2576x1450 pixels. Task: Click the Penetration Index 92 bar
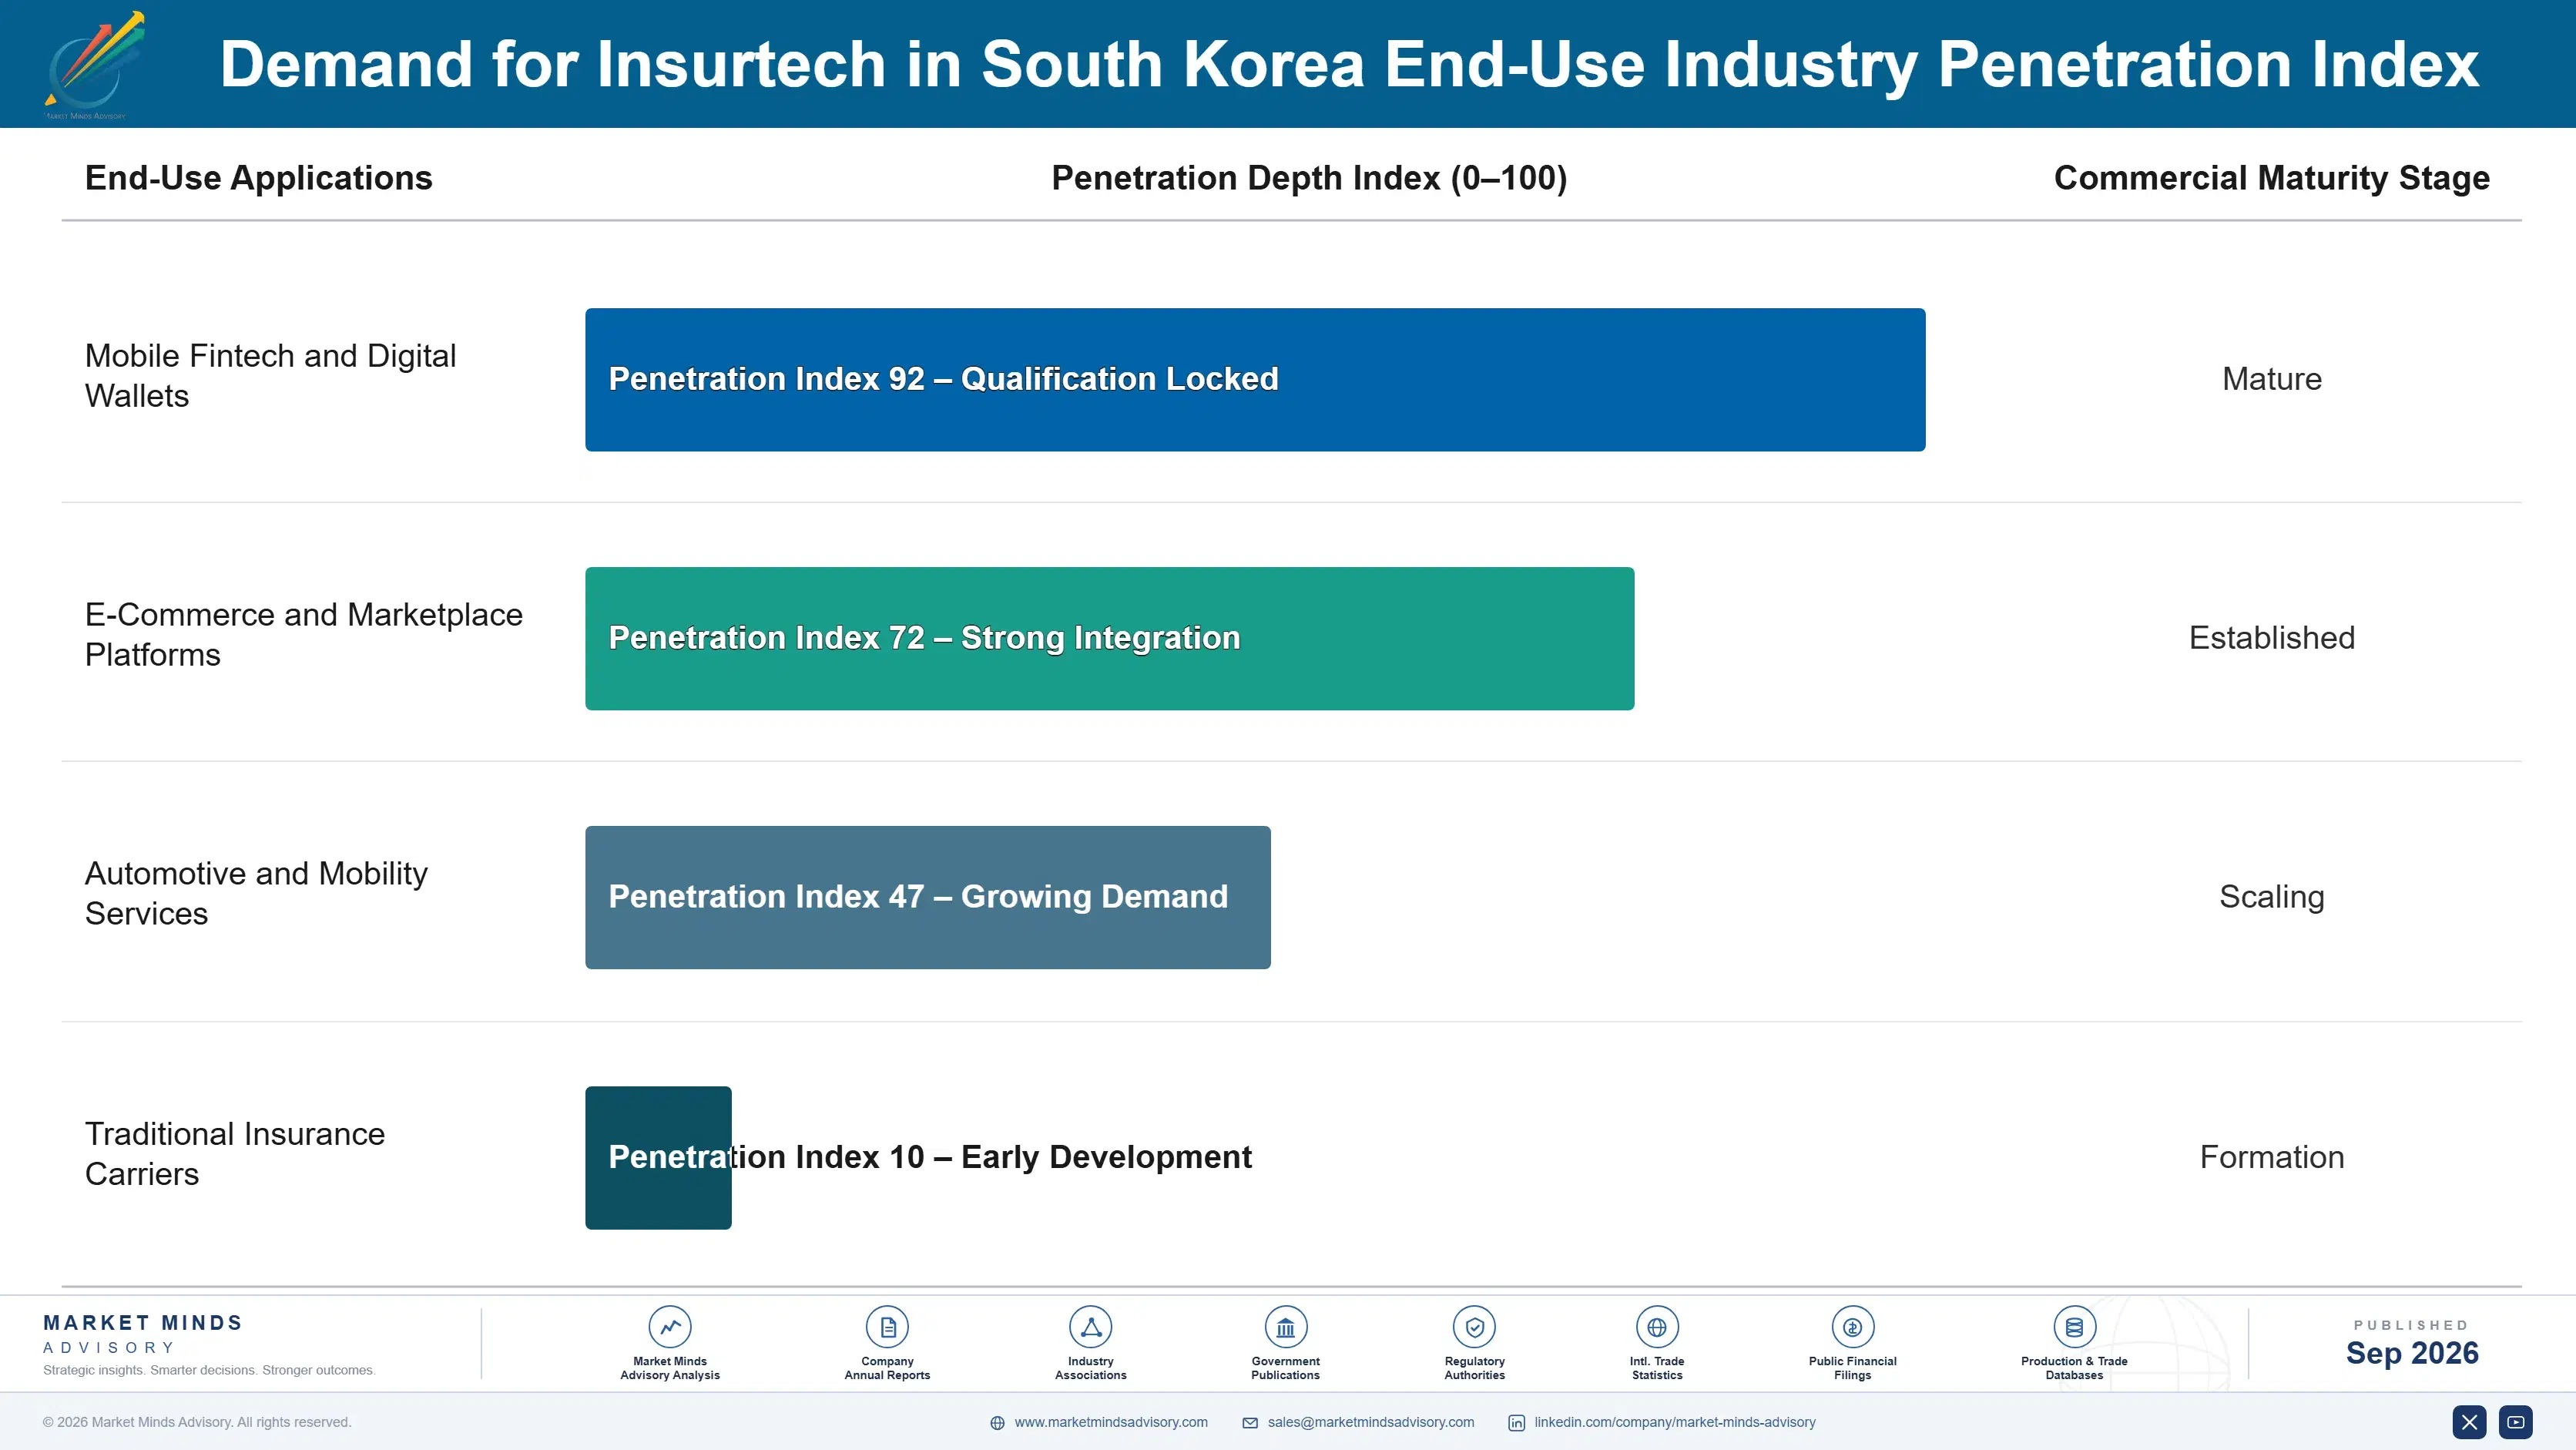click(1255, 379)
